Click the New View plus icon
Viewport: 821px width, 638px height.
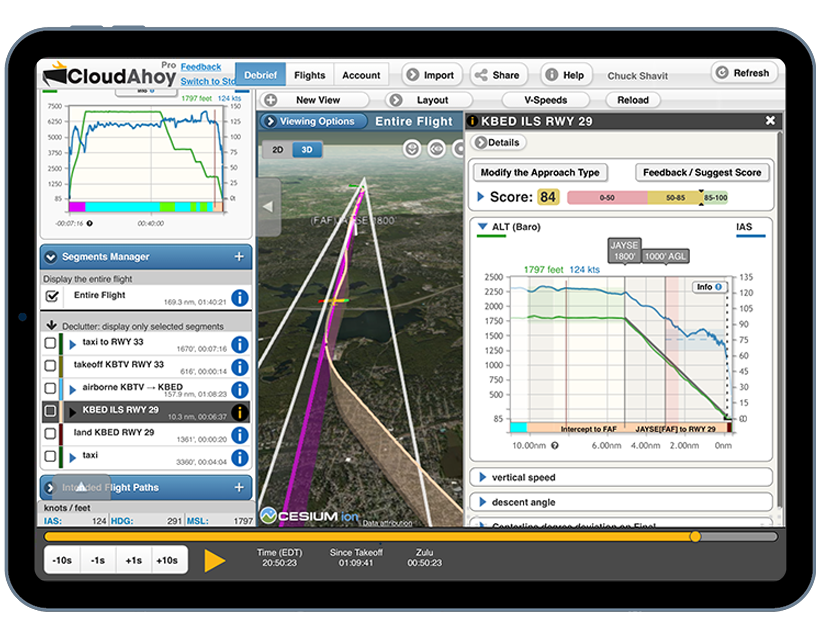271,100
